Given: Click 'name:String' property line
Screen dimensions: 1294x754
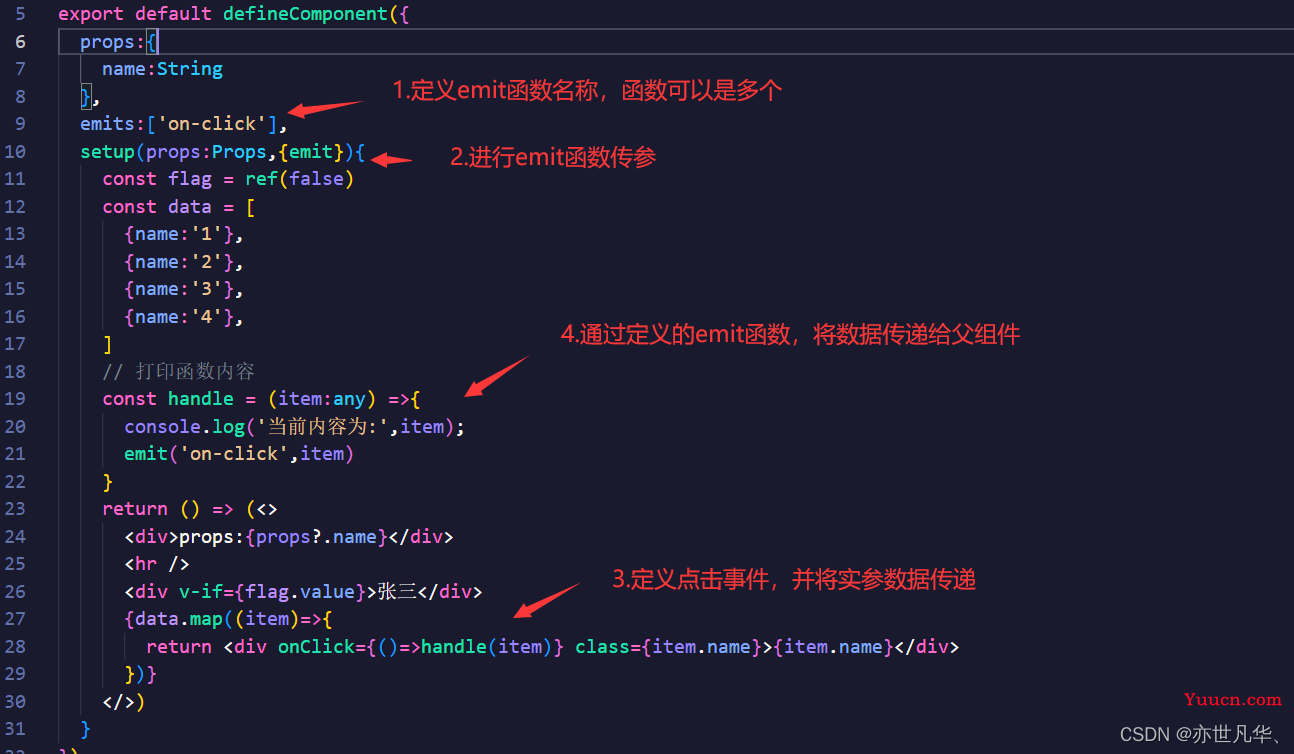Looking at the screenshot, I should click(x=162, y=69).
